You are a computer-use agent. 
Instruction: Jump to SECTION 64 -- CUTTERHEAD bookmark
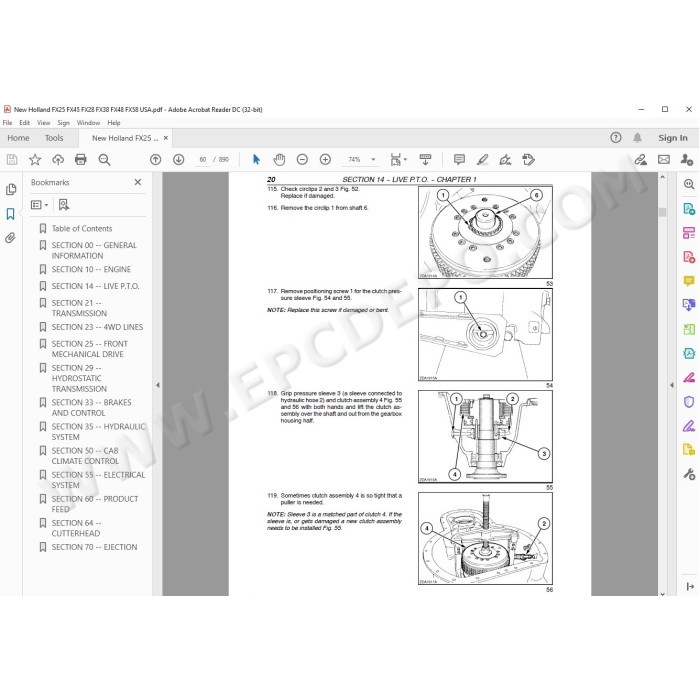[76, 528]
